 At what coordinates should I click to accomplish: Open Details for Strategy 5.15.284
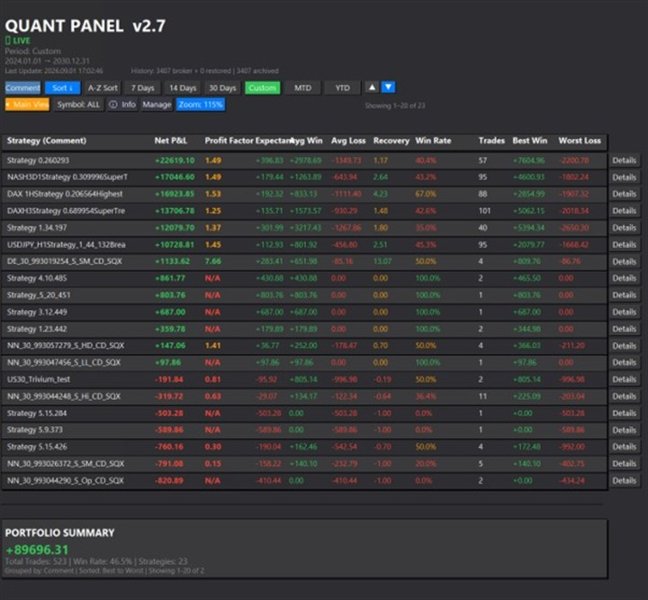[x=624, y=413]
